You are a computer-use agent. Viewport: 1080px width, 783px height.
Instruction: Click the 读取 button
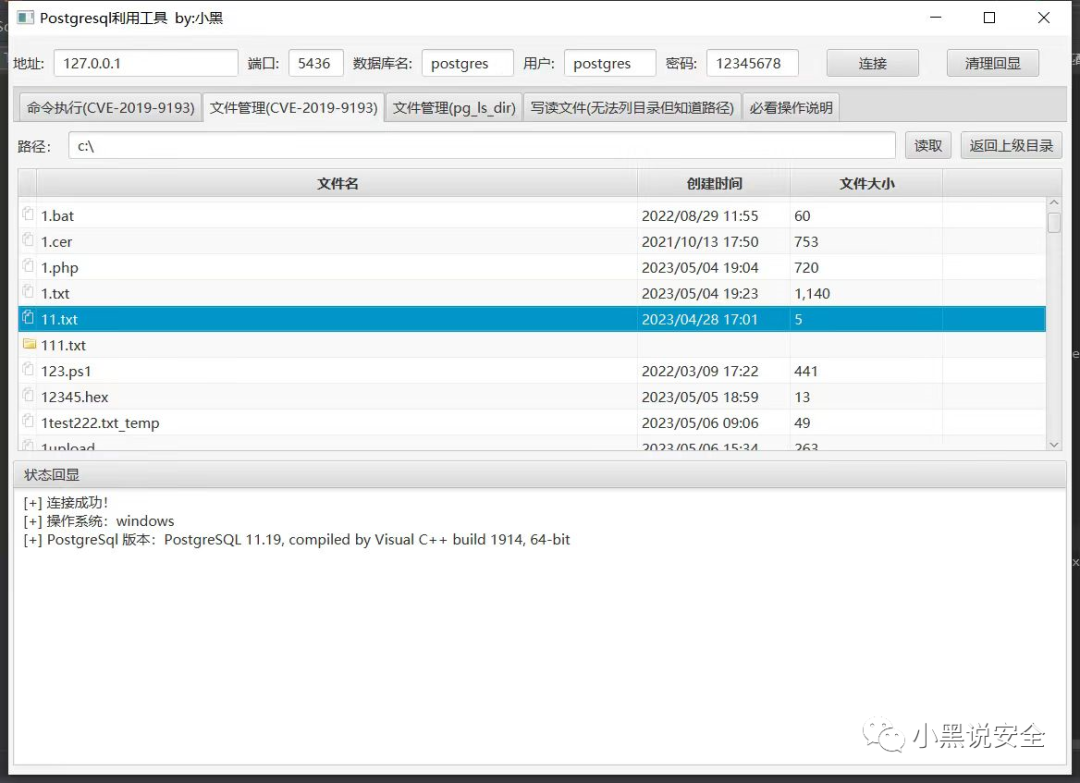pyautogui.click(x=928, y=145)
